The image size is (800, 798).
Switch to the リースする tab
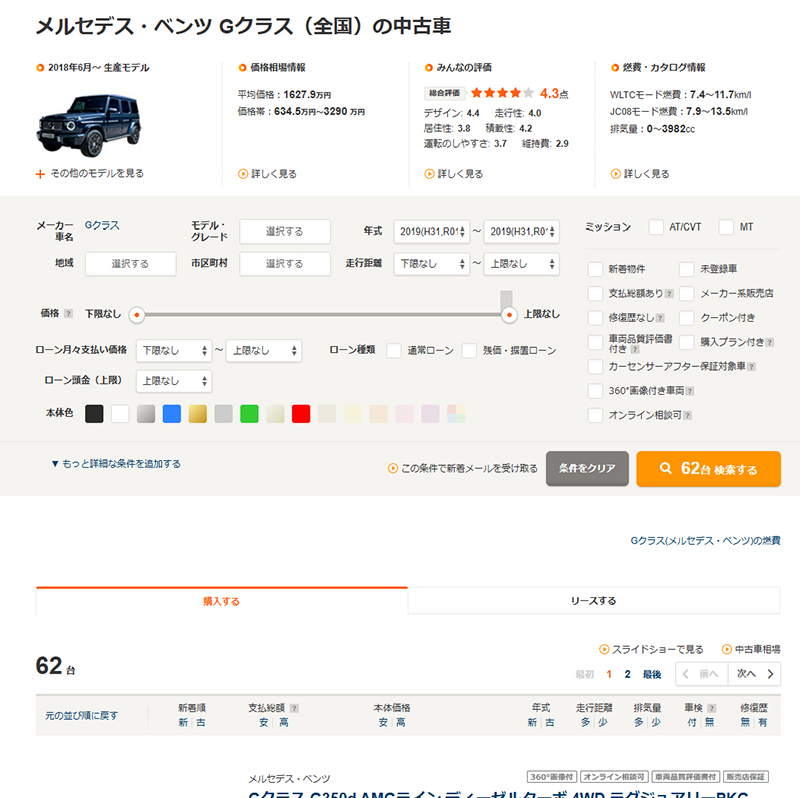(x=593, y=601)
